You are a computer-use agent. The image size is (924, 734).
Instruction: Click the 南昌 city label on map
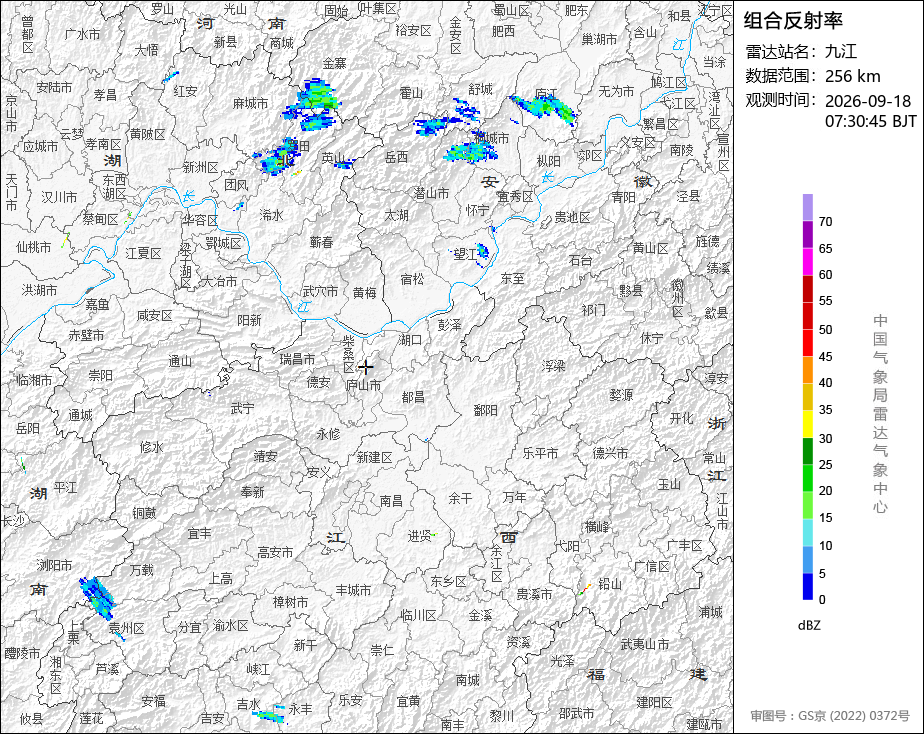click(391, 500)
